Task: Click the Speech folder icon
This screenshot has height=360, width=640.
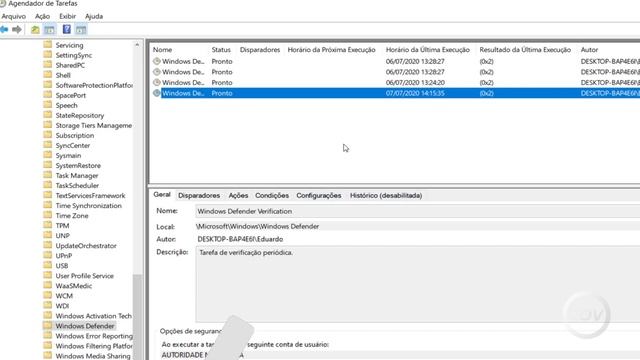Action: (x=48, y=105)
